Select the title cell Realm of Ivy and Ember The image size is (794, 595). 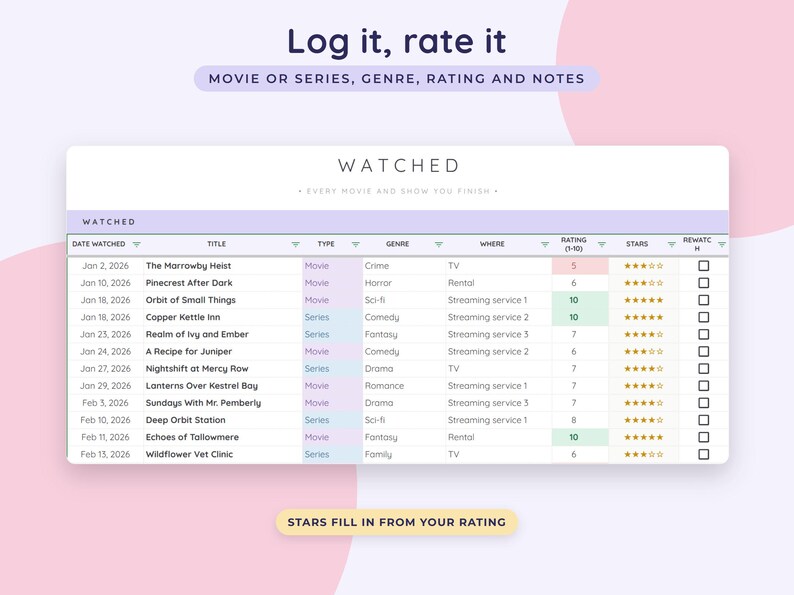point(223,334)
